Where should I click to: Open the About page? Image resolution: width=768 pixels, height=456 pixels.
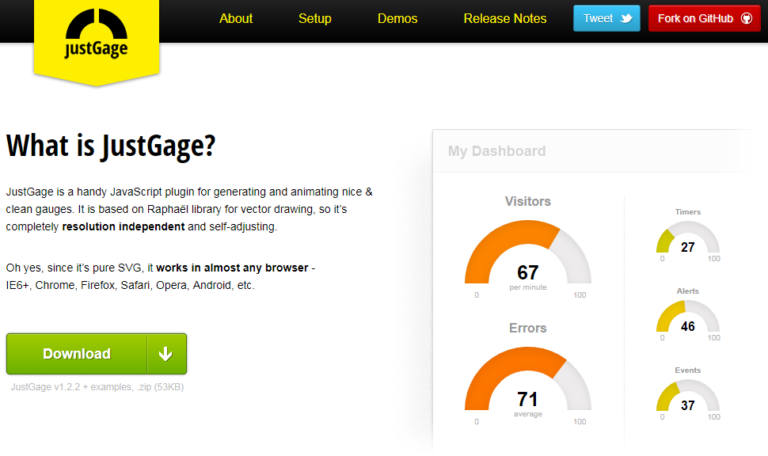click(x=236, y=18)
